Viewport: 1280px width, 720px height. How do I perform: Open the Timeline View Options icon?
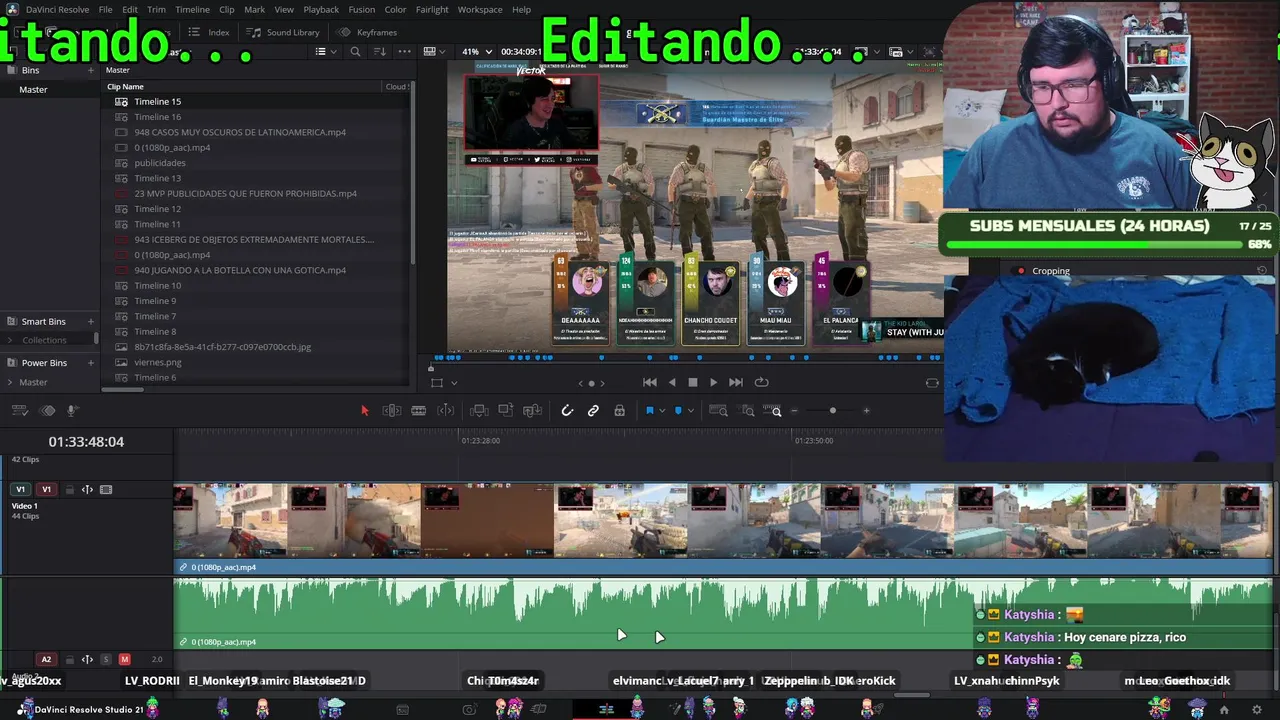click(x=20, y=411)
